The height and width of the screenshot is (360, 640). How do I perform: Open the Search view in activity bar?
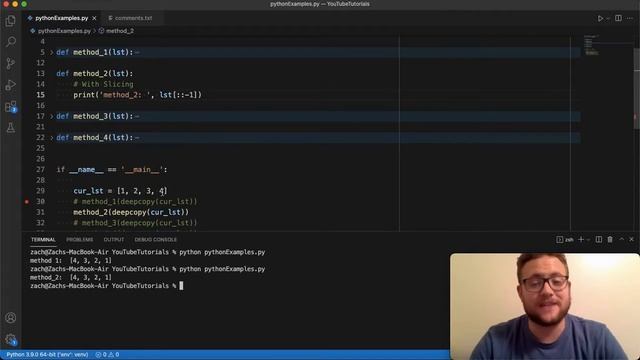click(x=11, y=42)
